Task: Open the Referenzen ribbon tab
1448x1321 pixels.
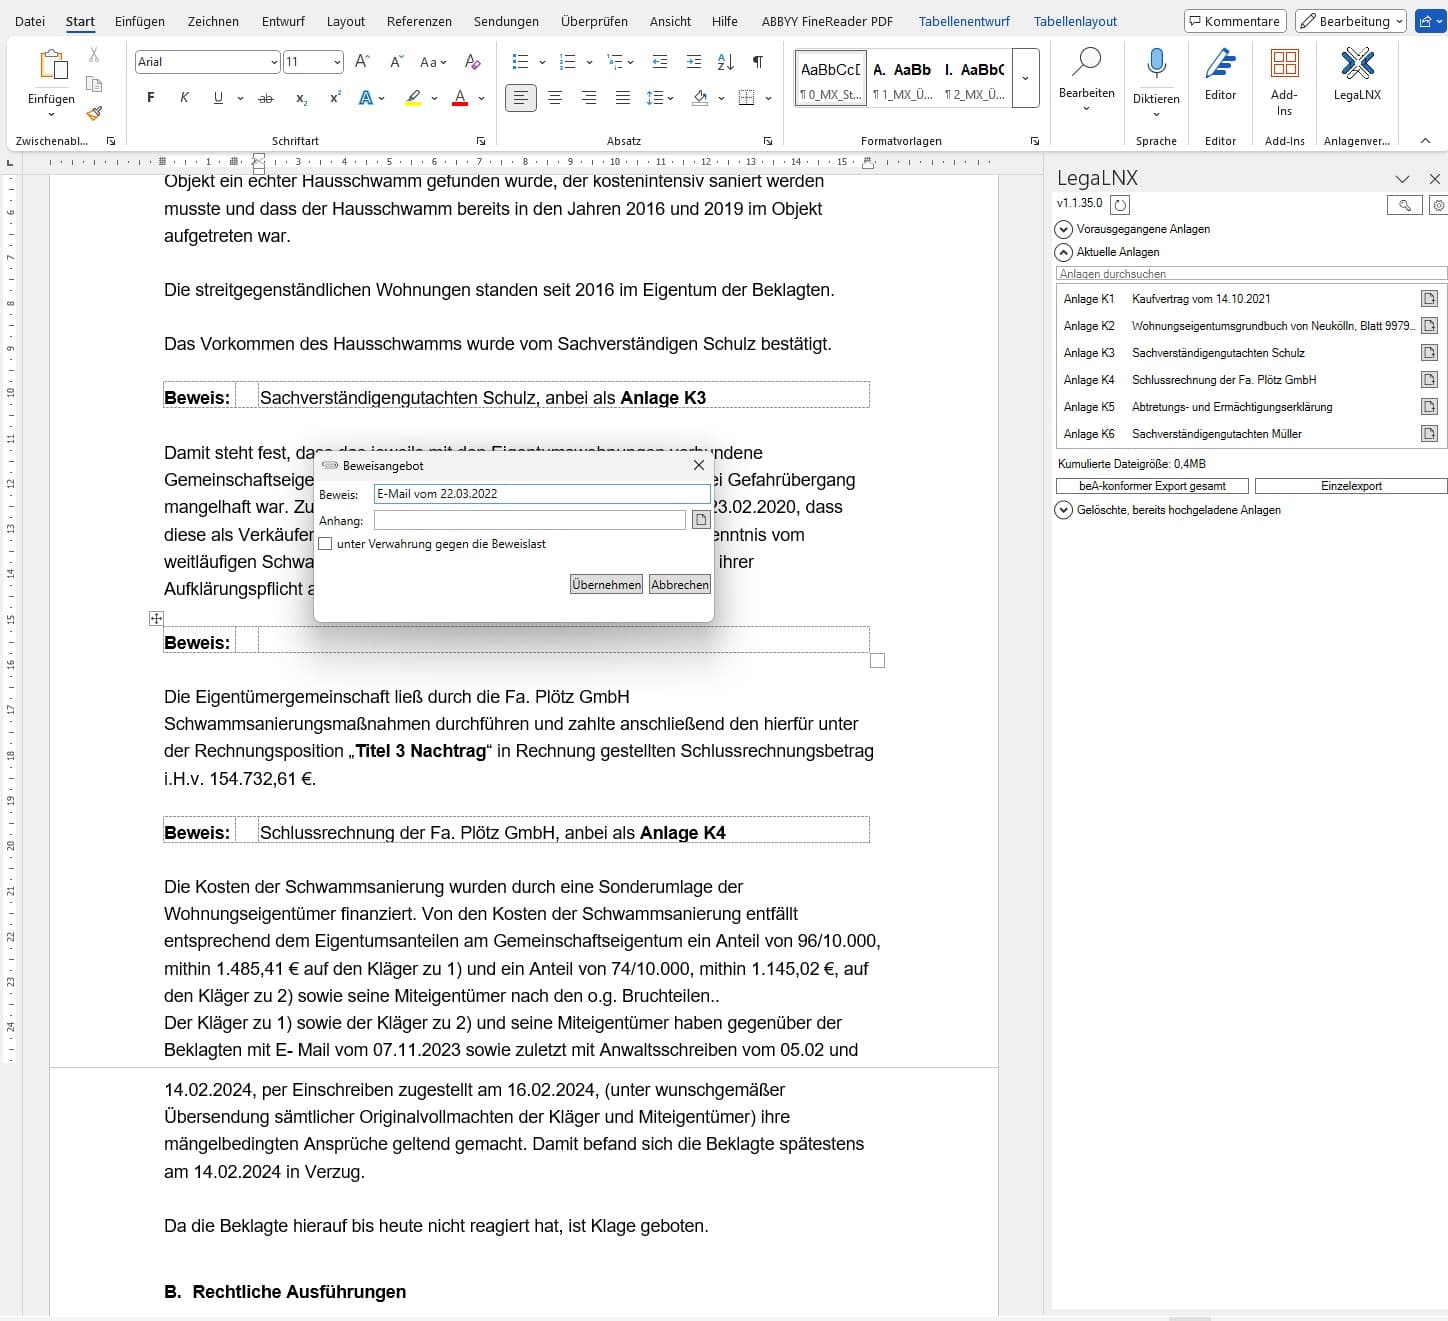Action: pos(419,21)
